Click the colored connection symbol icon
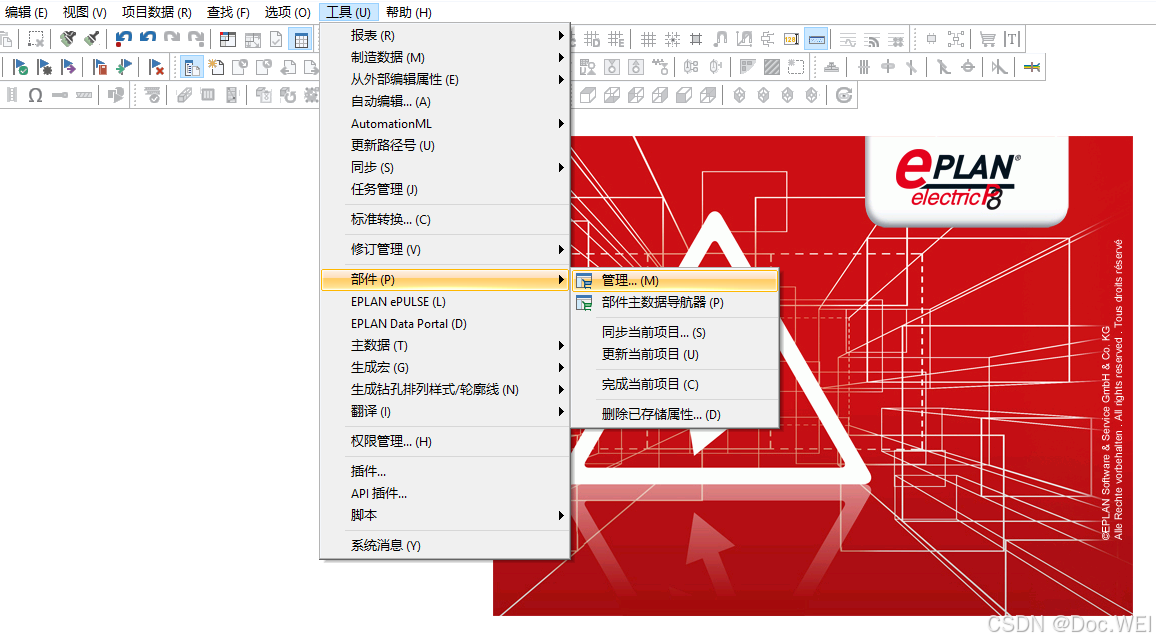1156x644 pixels. pos(1032,68)
